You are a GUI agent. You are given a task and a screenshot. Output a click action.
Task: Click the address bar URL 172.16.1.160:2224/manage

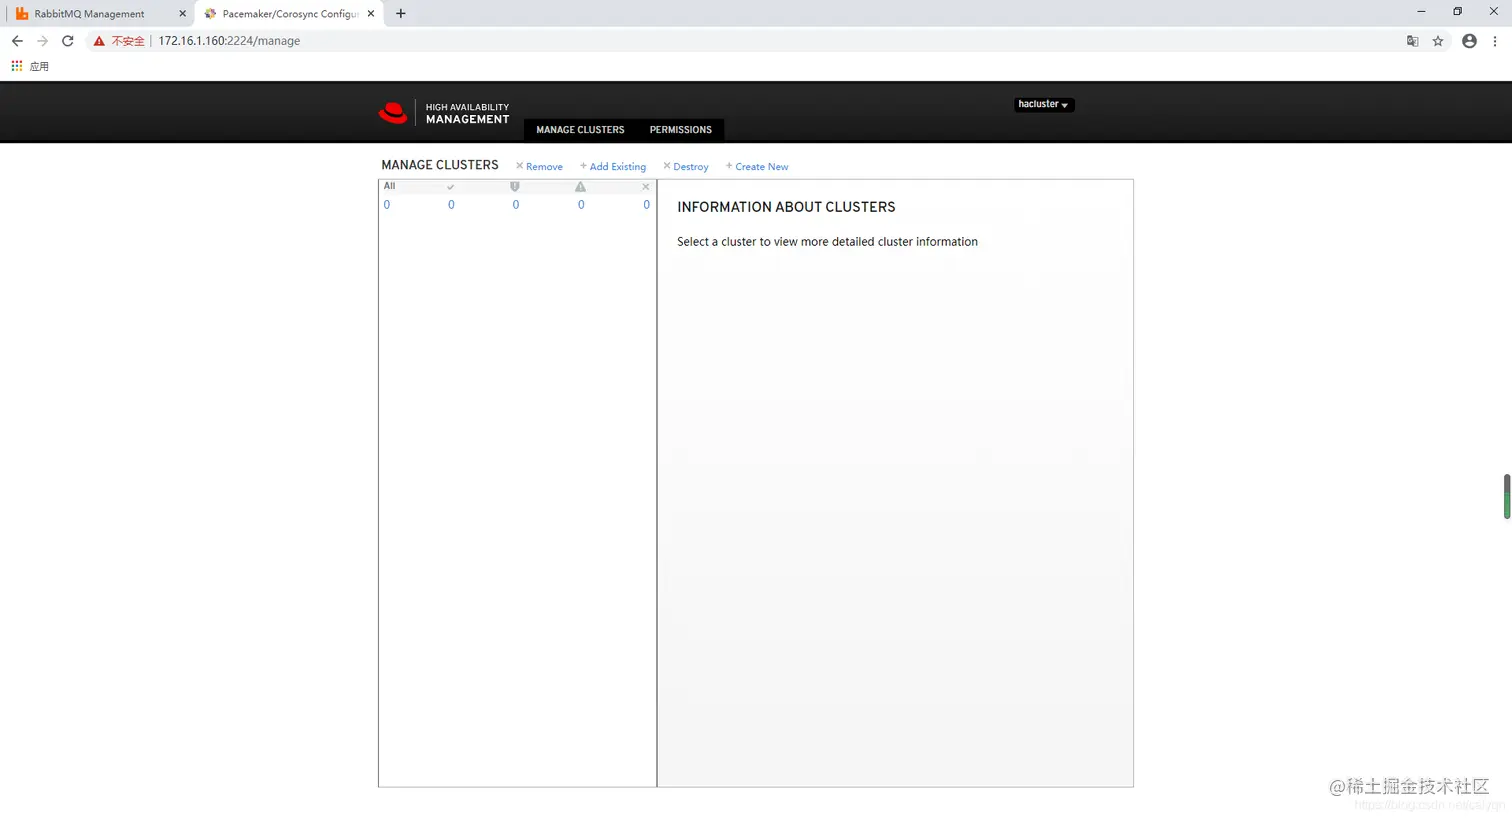(229, 41)
